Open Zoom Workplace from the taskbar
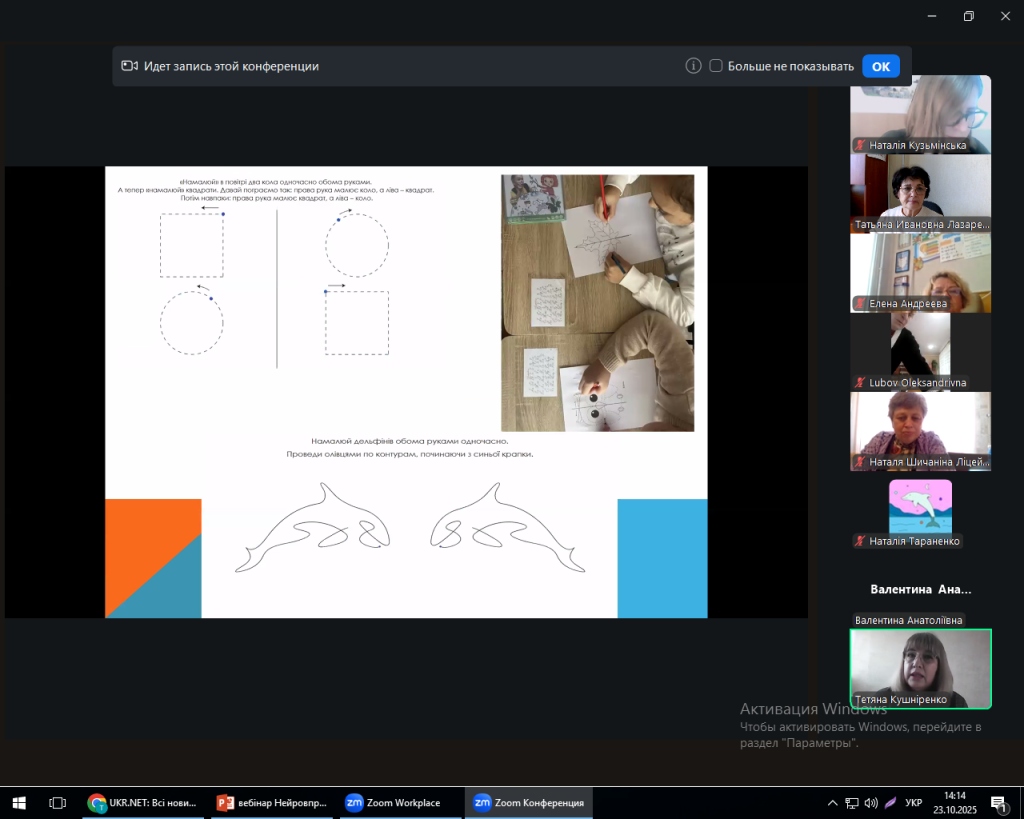 (x=394, y=803)
